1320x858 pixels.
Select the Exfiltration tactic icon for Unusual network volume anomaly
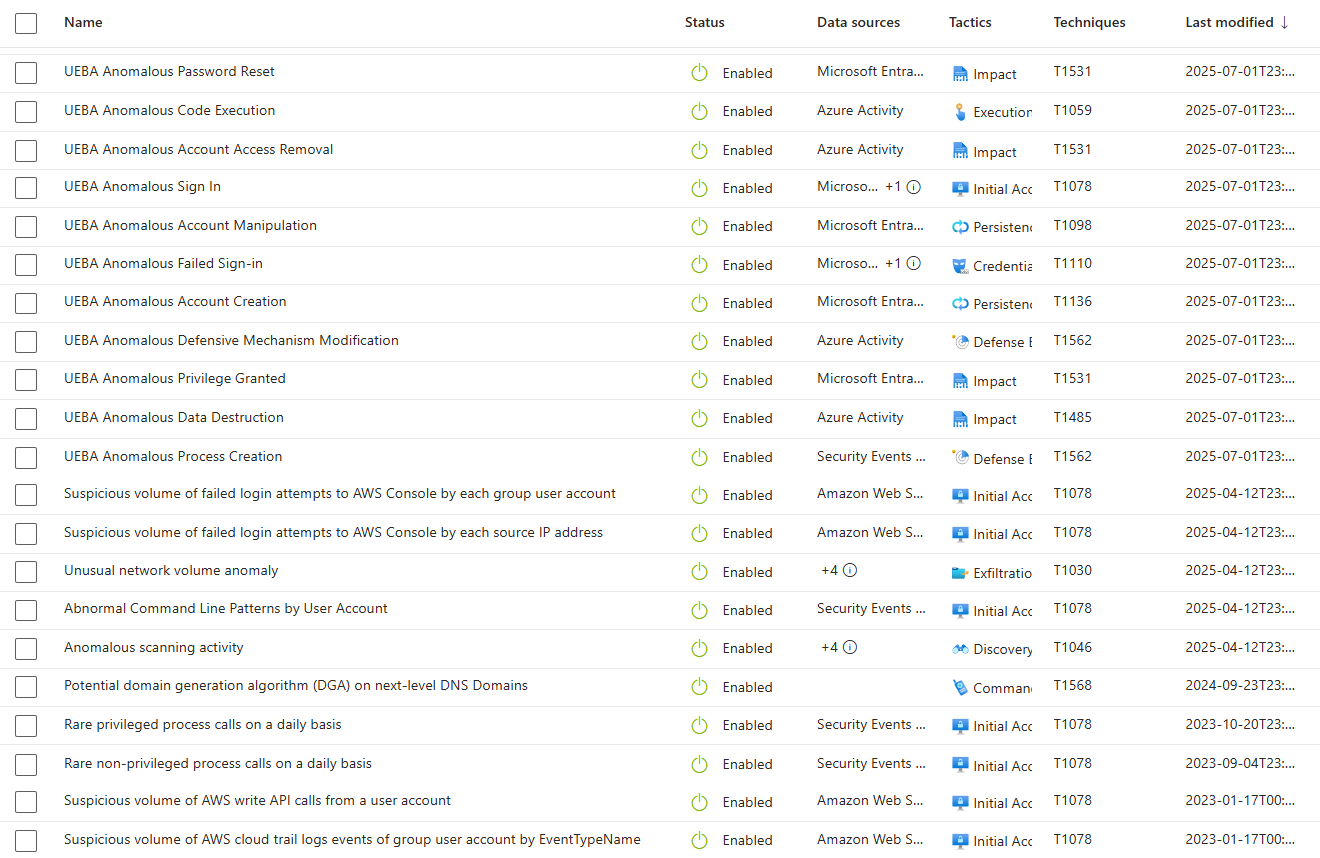point(959,571)
